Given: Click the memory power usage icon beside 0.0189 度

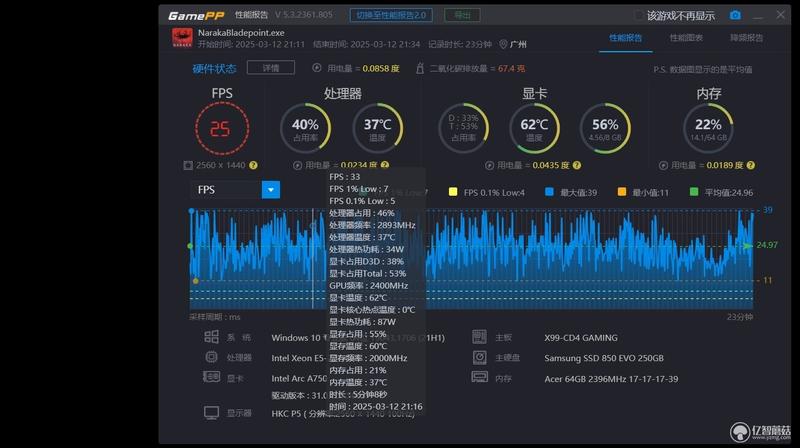Looking at the screenshot, I should point(663,165).
